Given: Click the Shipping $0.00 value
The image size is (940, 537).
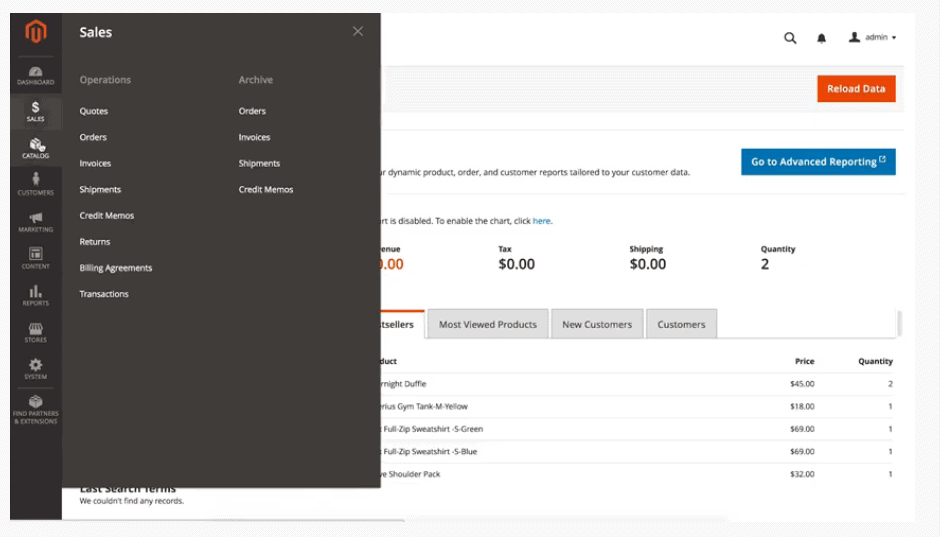Looking at the screenshot, I should (647, 264).
